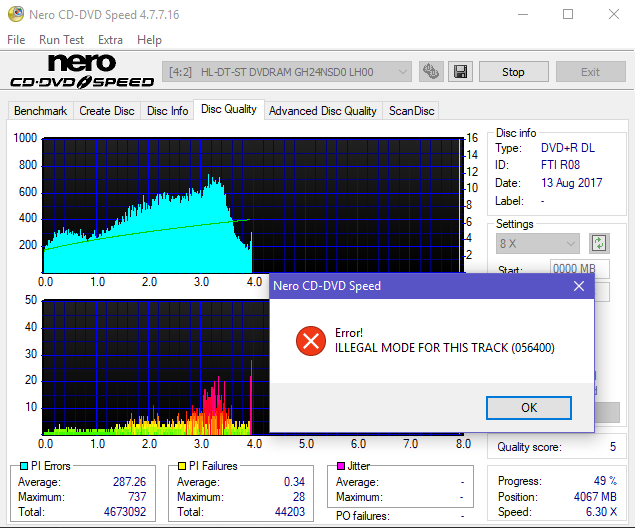Click PI Failures total 44203

pyautogui.click(x=290, y=512)
